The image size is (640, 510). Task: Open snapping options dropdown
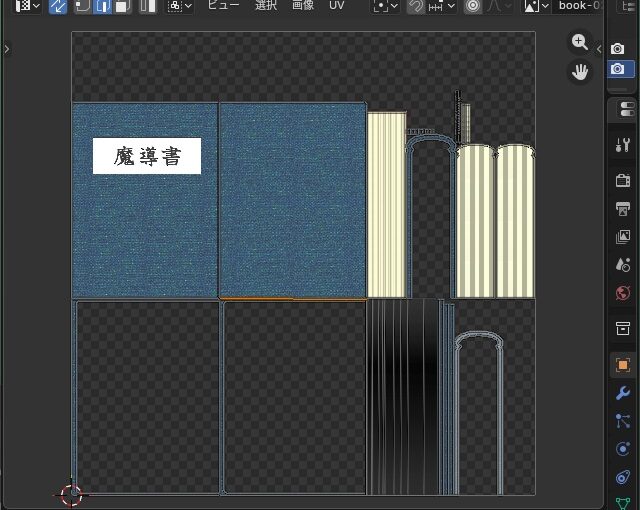(x=442, y=6)
